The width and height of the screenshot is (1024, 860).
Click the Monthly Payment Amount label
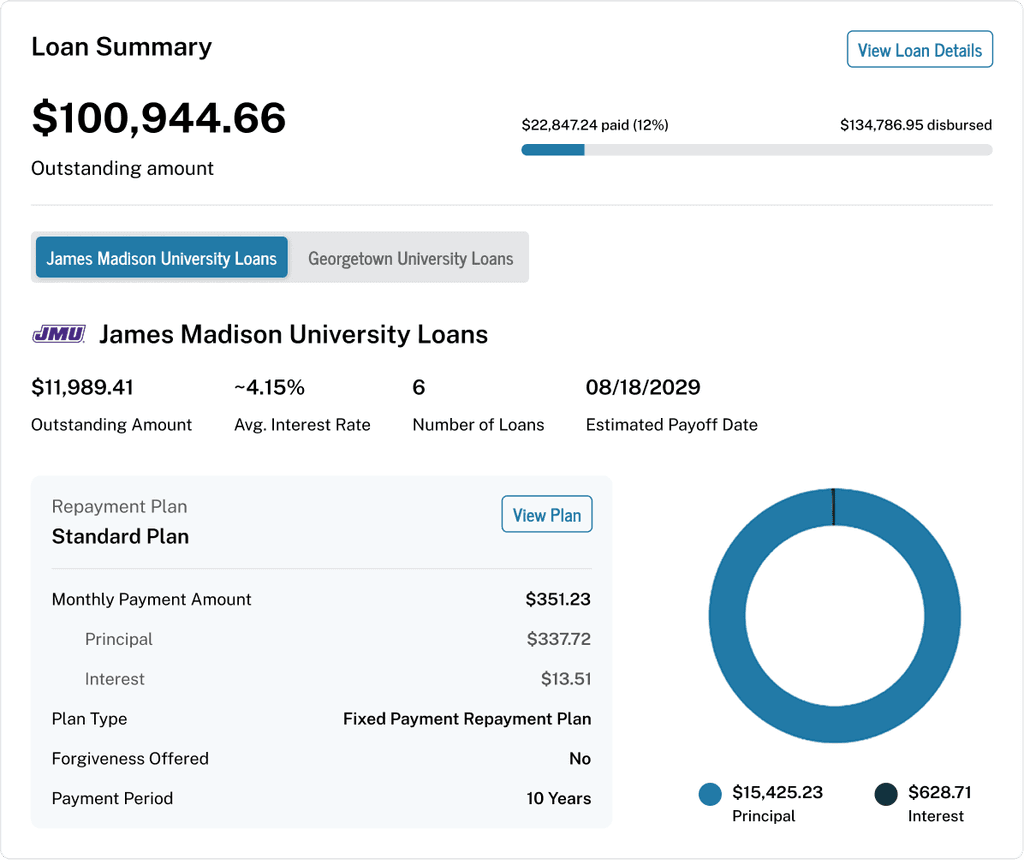pyautogui.click(x=152, y=599)
